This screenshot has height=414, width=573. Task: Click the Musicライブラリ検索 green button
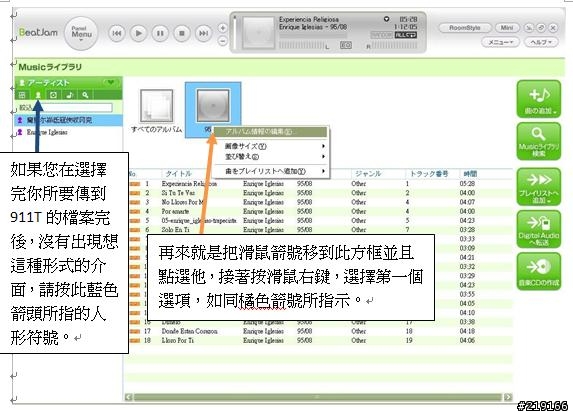click(538, 141)
